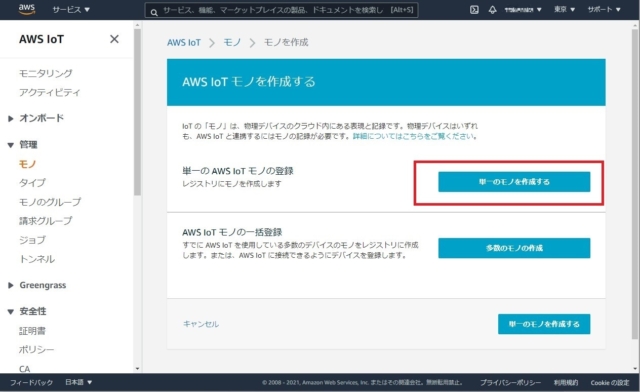This screenshot has width=640, height=392.
Task: Click the モノ breadcrumb link
Action: (x=232, y=42)
